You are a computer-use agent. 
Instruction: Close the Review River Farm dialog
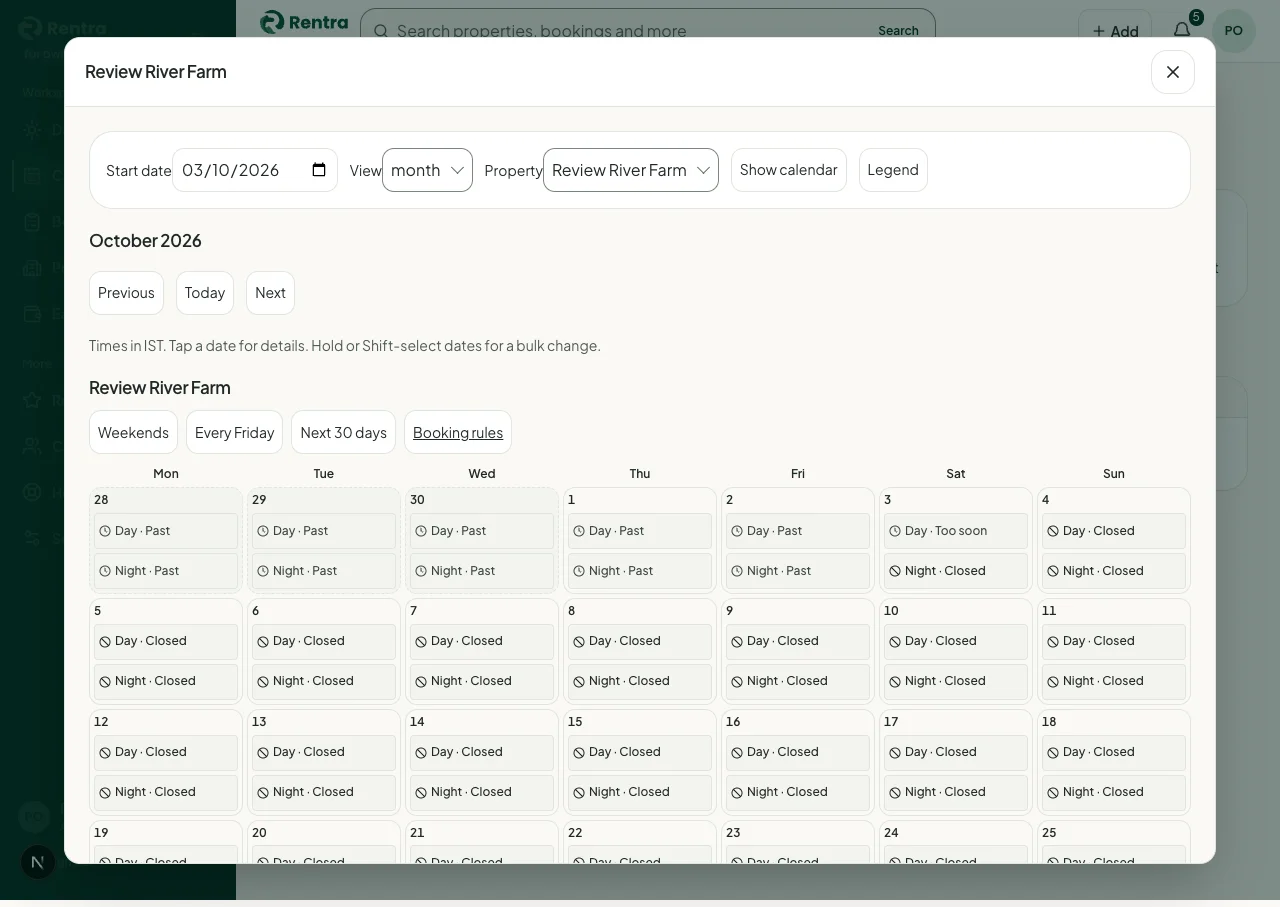pyautogui.click(x=1173, y=72)
